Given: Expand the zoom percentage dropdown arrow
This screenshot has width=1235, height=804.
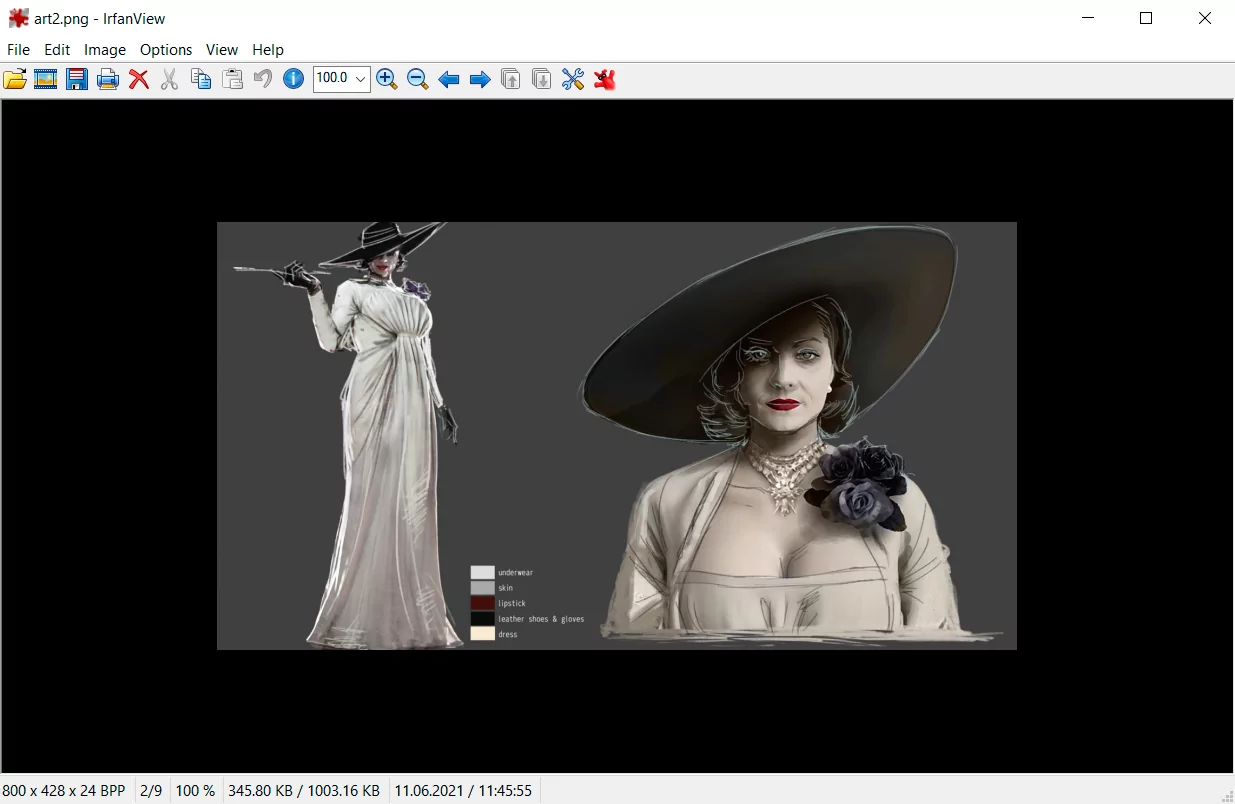Looking at the screenshot, I should point(360,79).
